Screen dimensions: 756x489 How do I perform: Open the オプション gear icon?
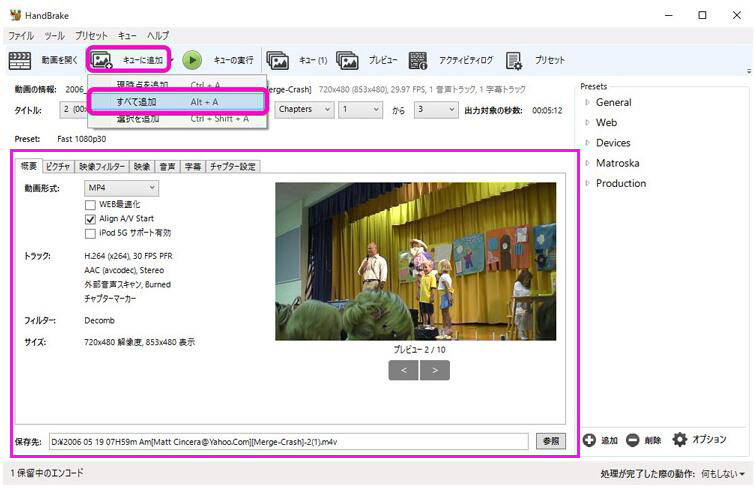click(680, 440)
